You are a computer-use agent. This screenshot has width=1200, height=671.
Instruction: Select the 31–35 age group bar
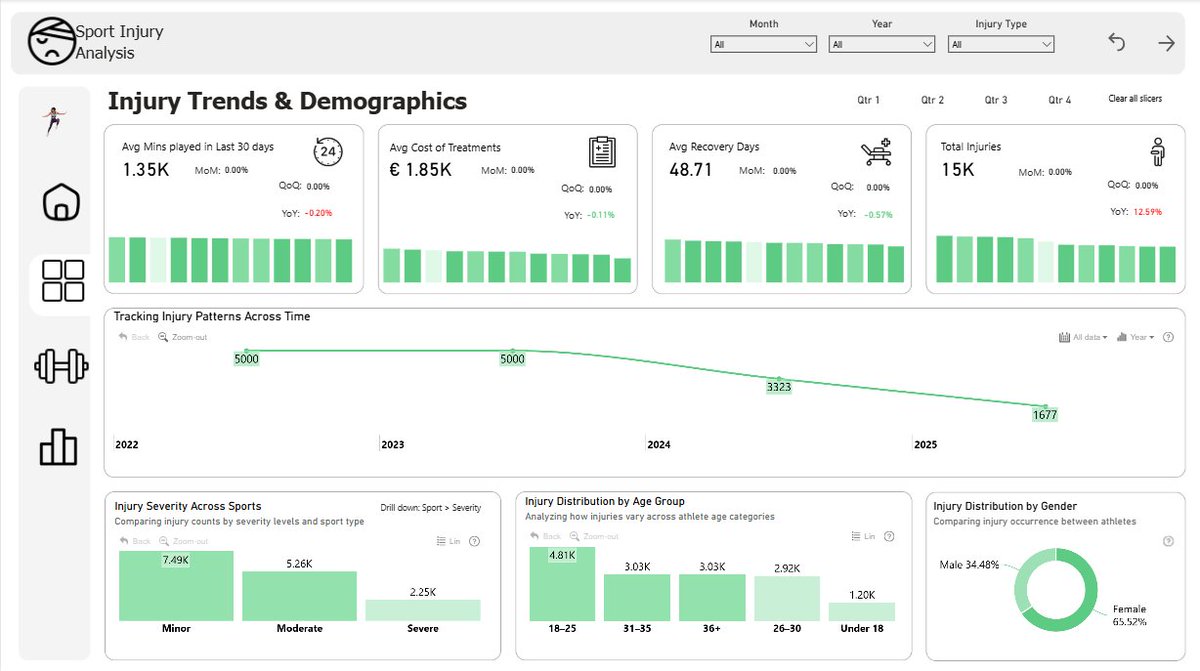636,597
